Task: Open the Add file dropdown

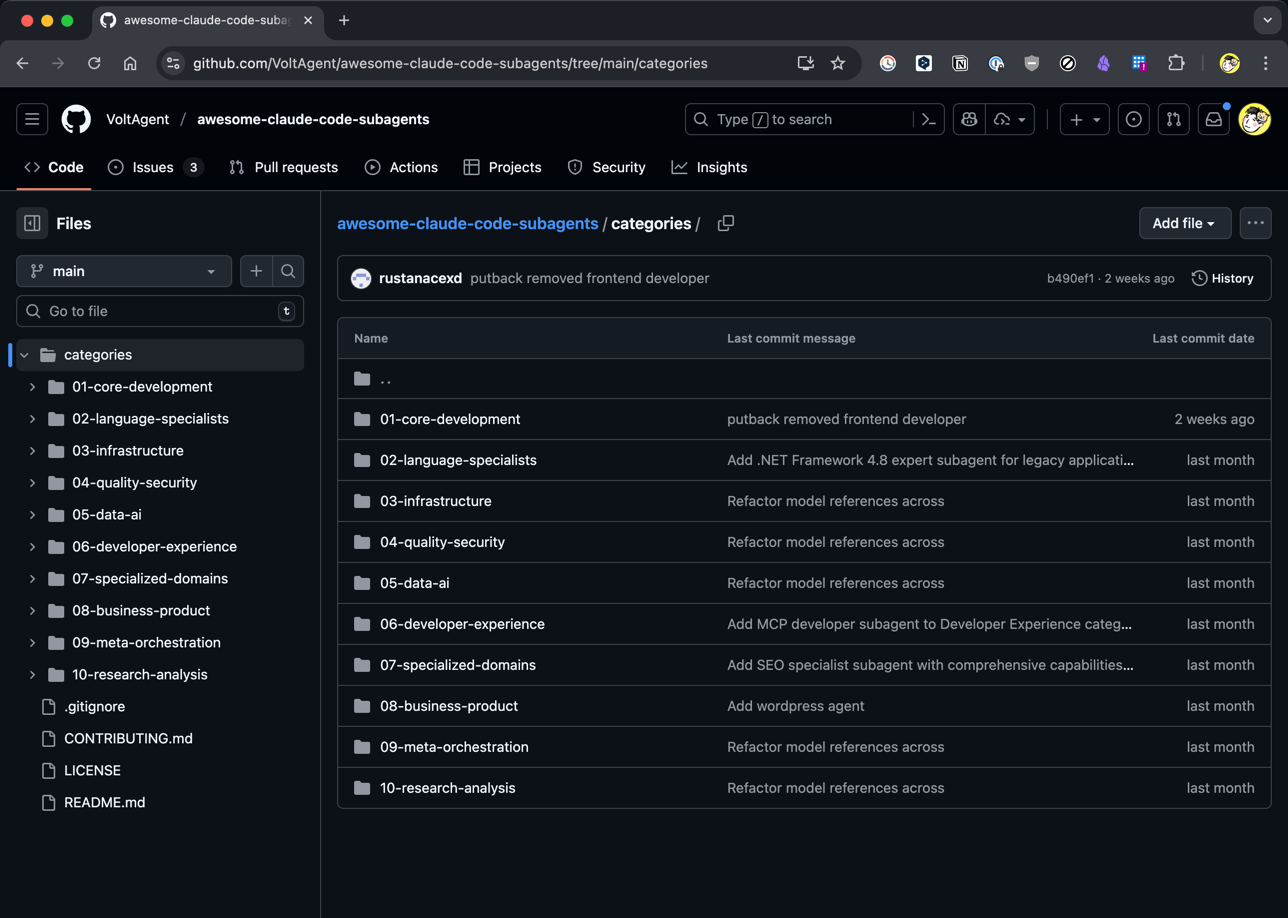Action: [1185, 223]
